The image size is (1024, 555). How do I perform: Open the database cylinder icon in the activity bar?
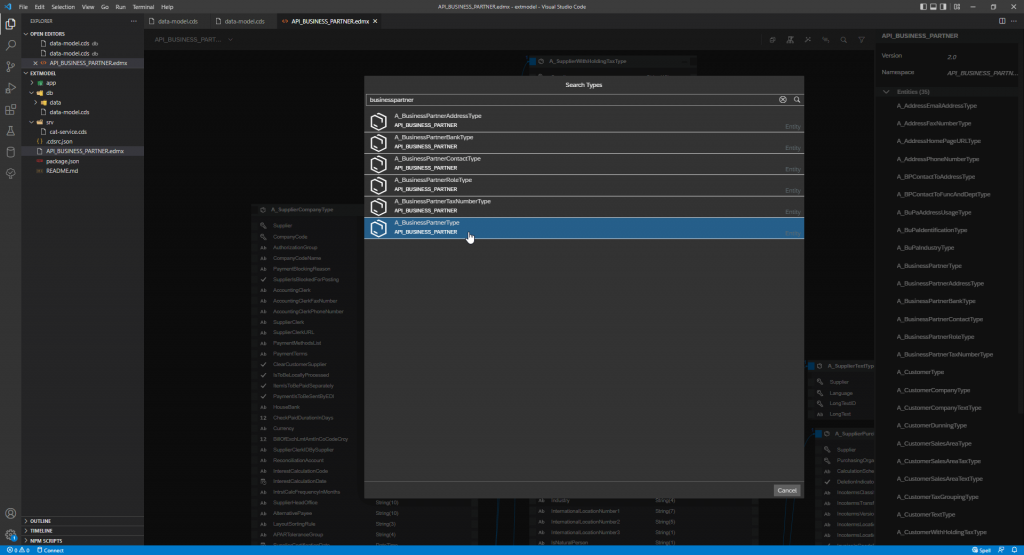tap(10, 152)
